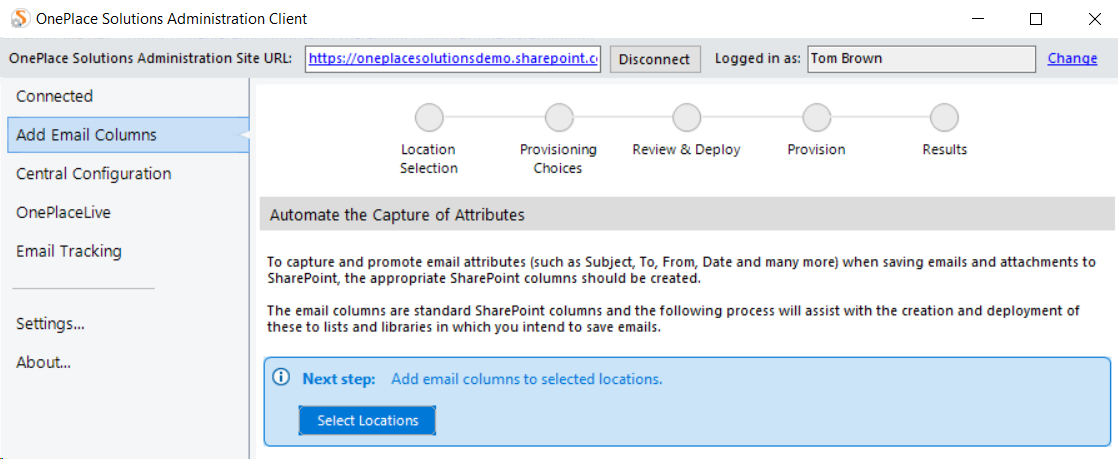Click the Review & Deploy step circle
This screenshot has width=1118, height=459.
[686, 118]
